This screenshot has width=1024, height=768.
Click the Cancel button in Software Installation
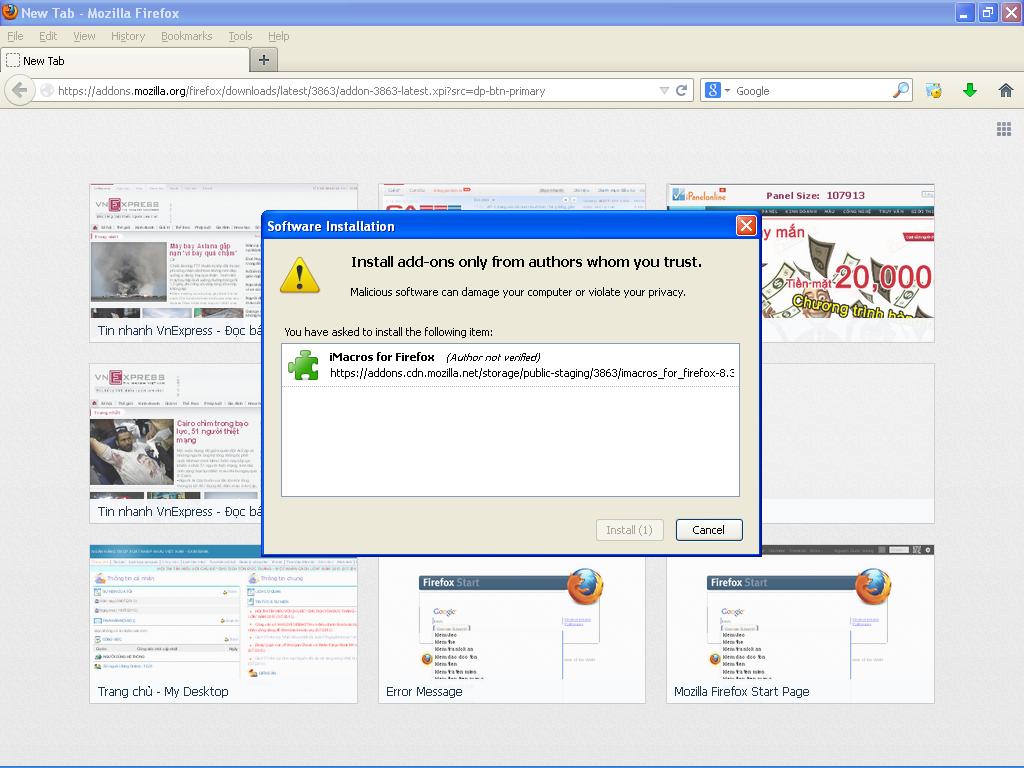[x=709, y=530]
